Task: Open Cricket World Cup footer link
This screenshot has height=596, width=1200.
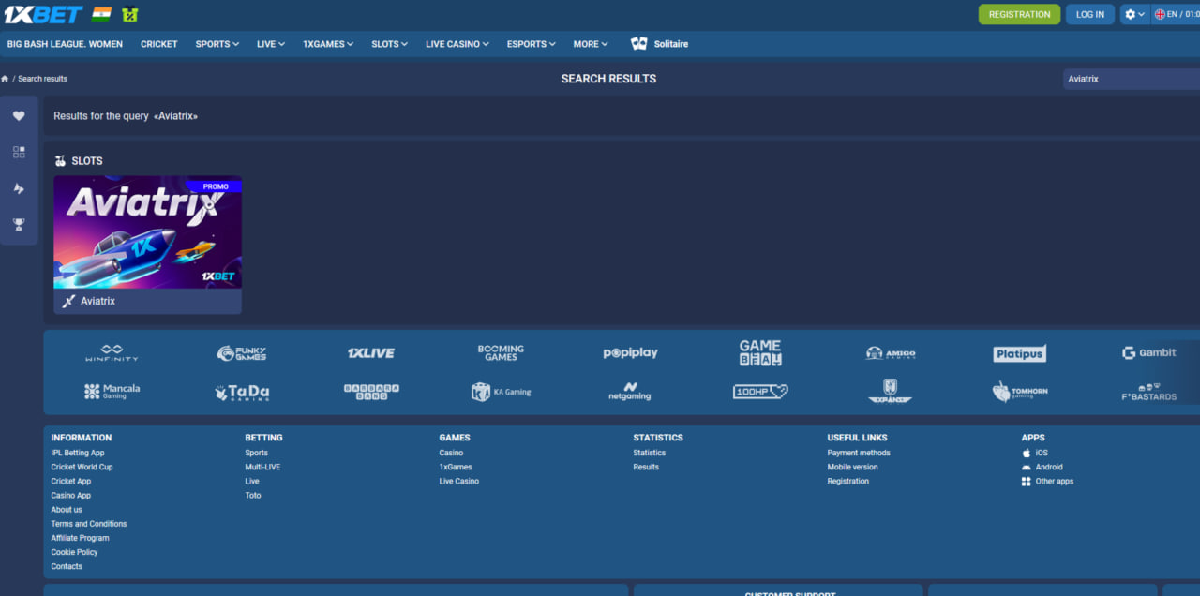Action: pyautogui.click(x=82, y=467)
